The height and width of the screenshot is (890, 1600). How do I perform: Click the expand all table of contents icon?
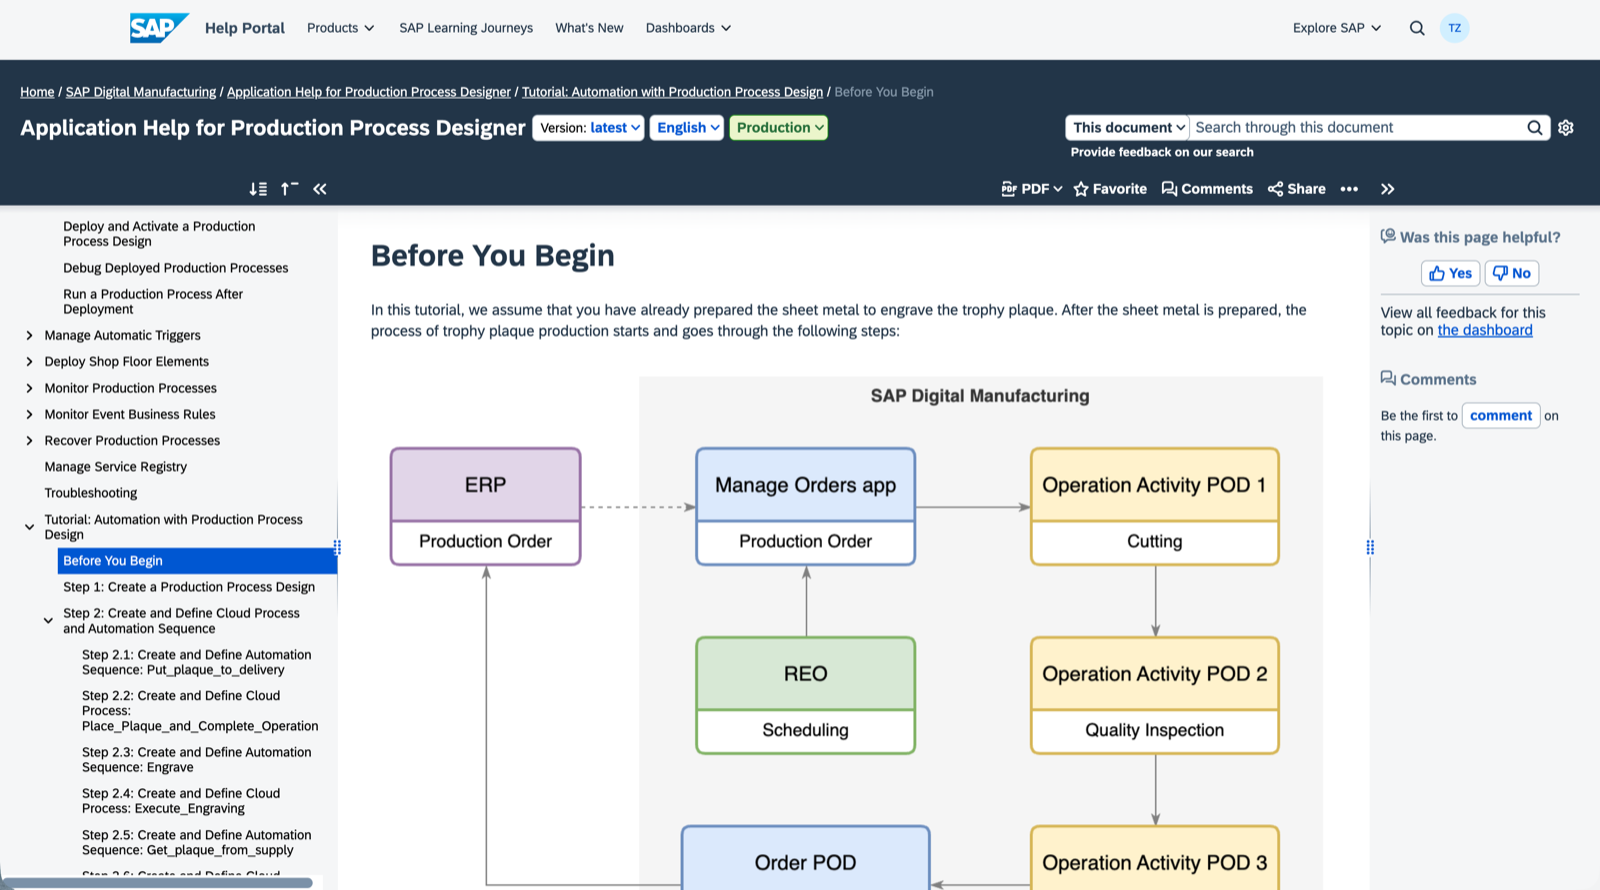click(258, 189)
